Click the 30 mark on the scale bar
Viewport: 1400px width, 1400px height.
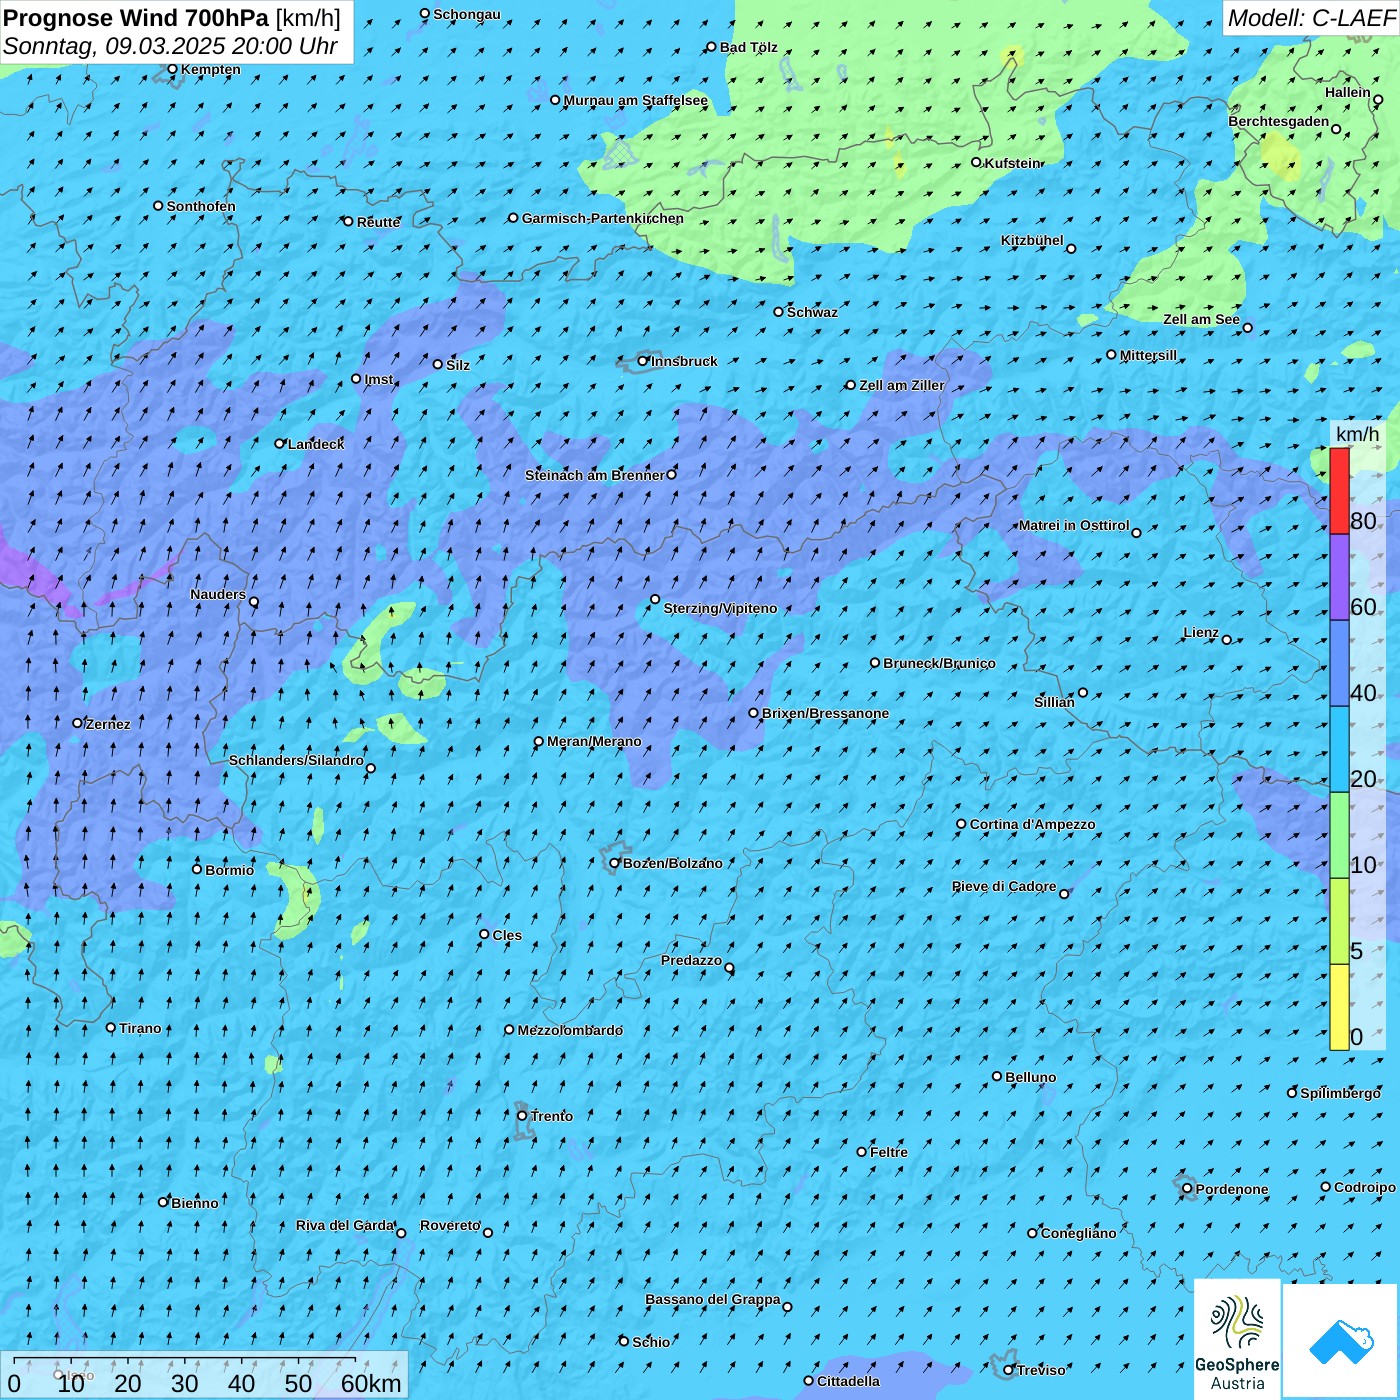point(185,1383)
